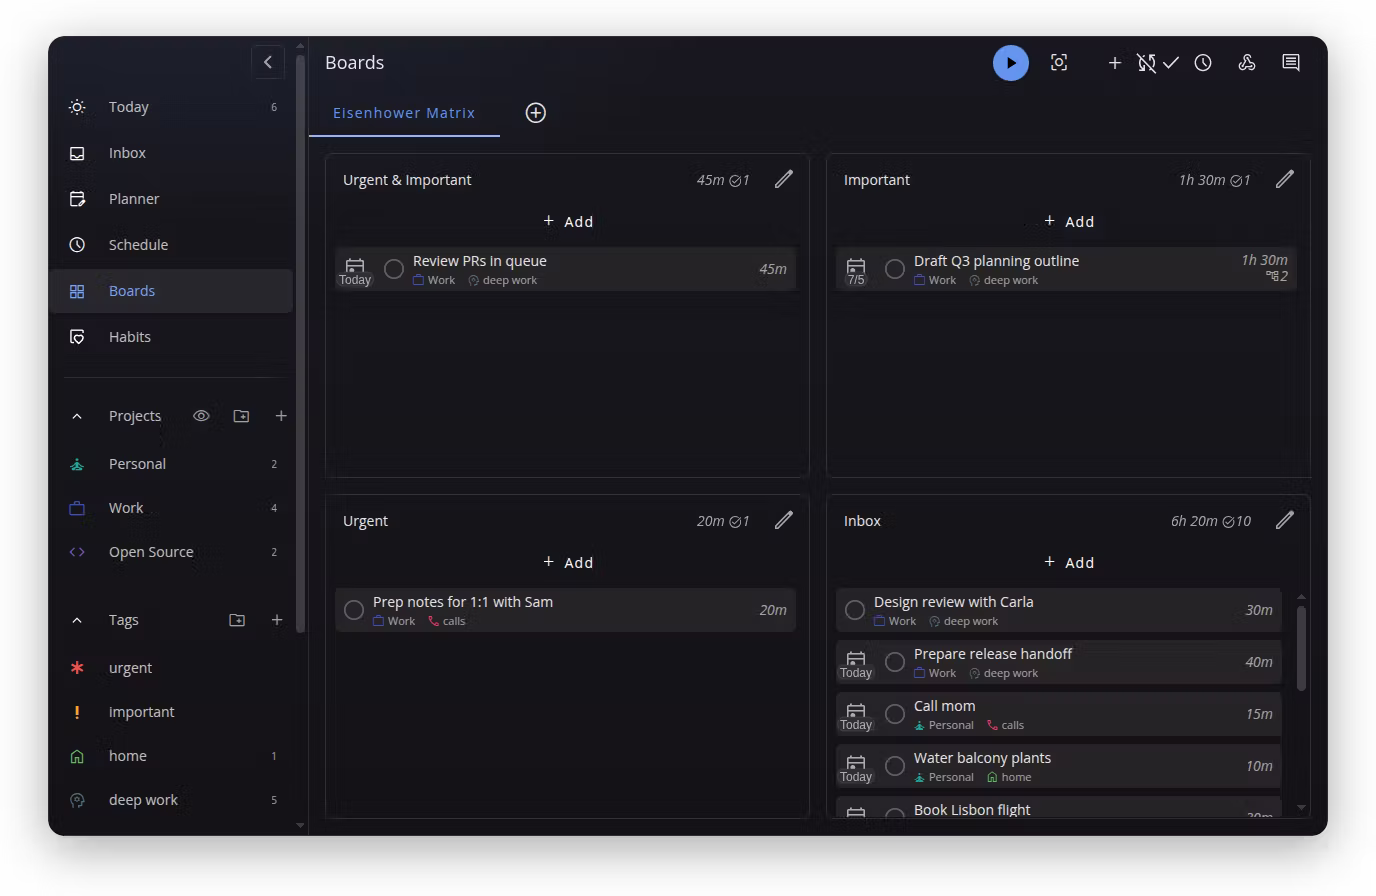Add task to Urgent panel
The image size is (1376, 896).
click(568, 563)
